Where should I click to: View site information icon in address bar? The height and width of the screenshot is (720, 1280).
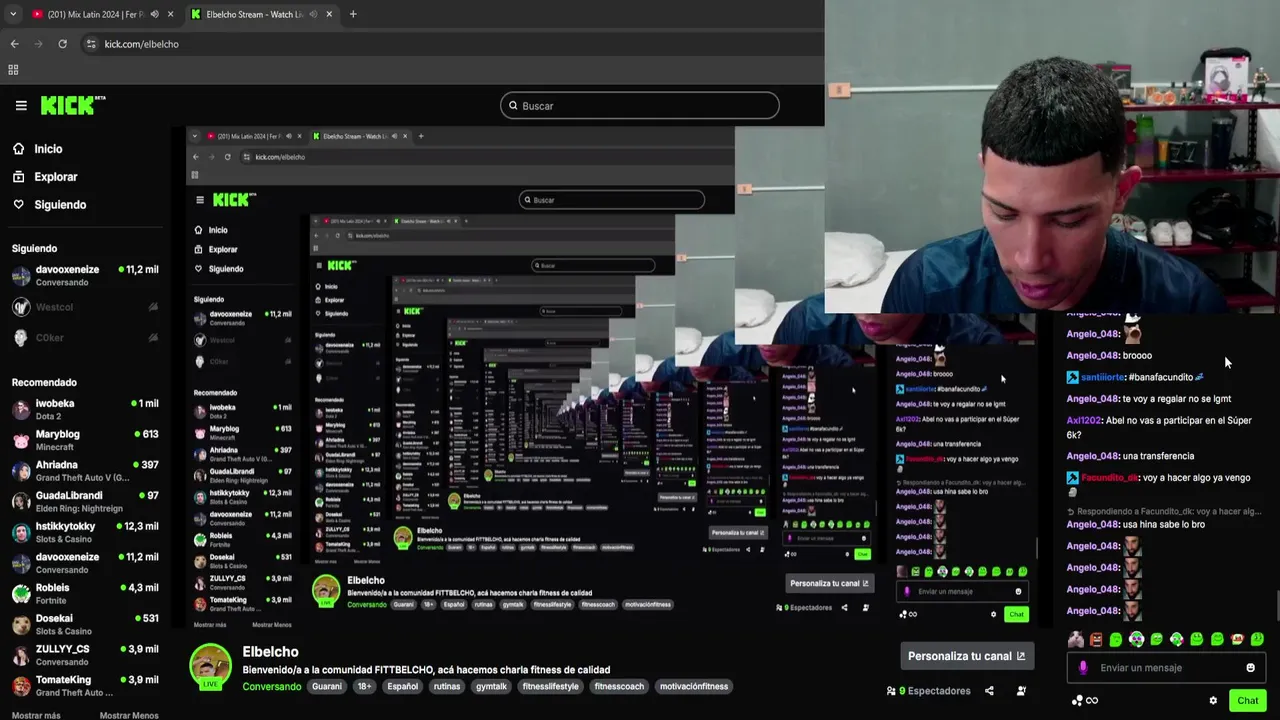91,44
